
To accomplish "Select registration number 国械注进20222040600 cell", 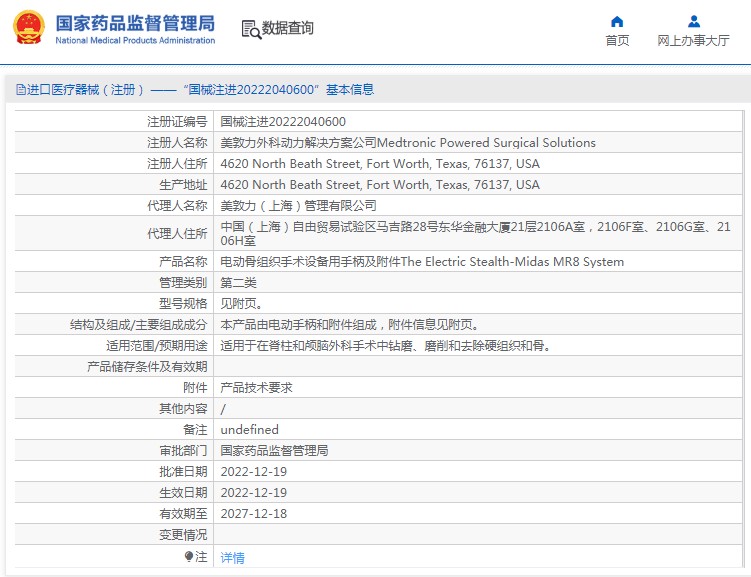I will 283,122.
